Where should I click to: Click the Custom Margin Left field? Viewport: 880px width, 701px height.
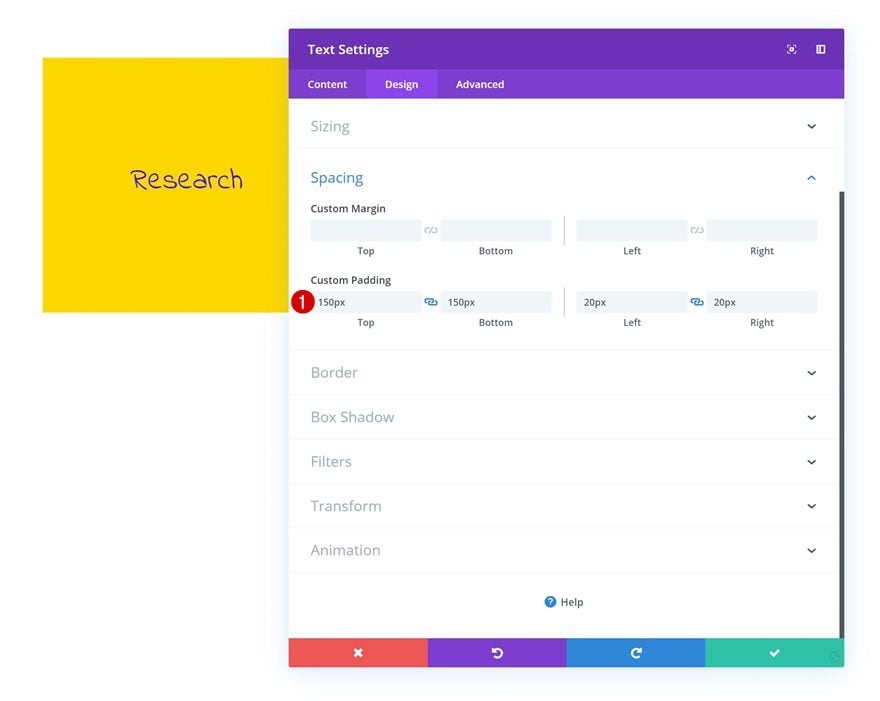pos(631,230)
